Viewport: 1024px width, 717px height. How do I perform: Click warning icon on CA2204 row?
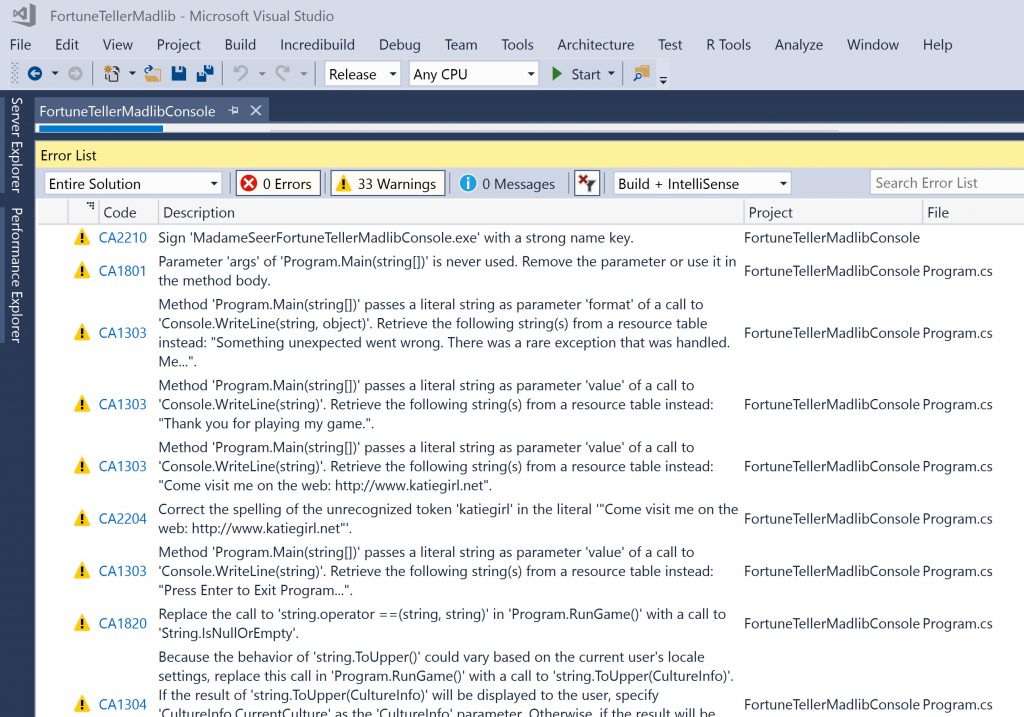click(82, 518)
